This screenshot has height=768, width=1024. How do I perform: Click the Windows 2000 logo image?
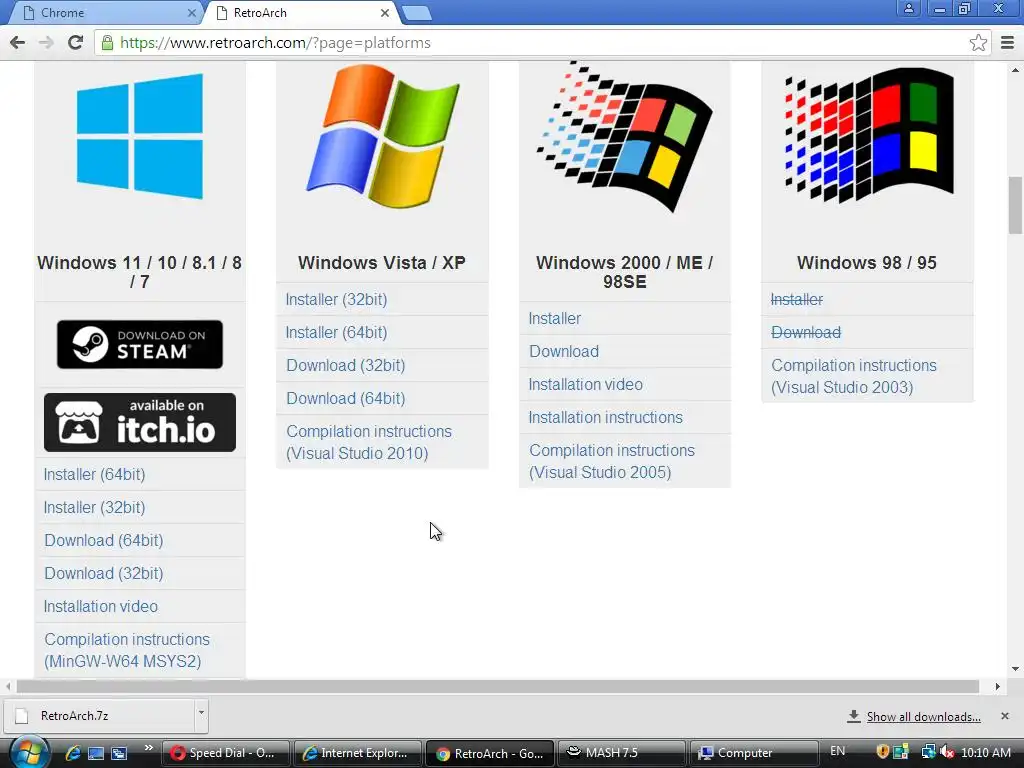(x=624, y=137)
